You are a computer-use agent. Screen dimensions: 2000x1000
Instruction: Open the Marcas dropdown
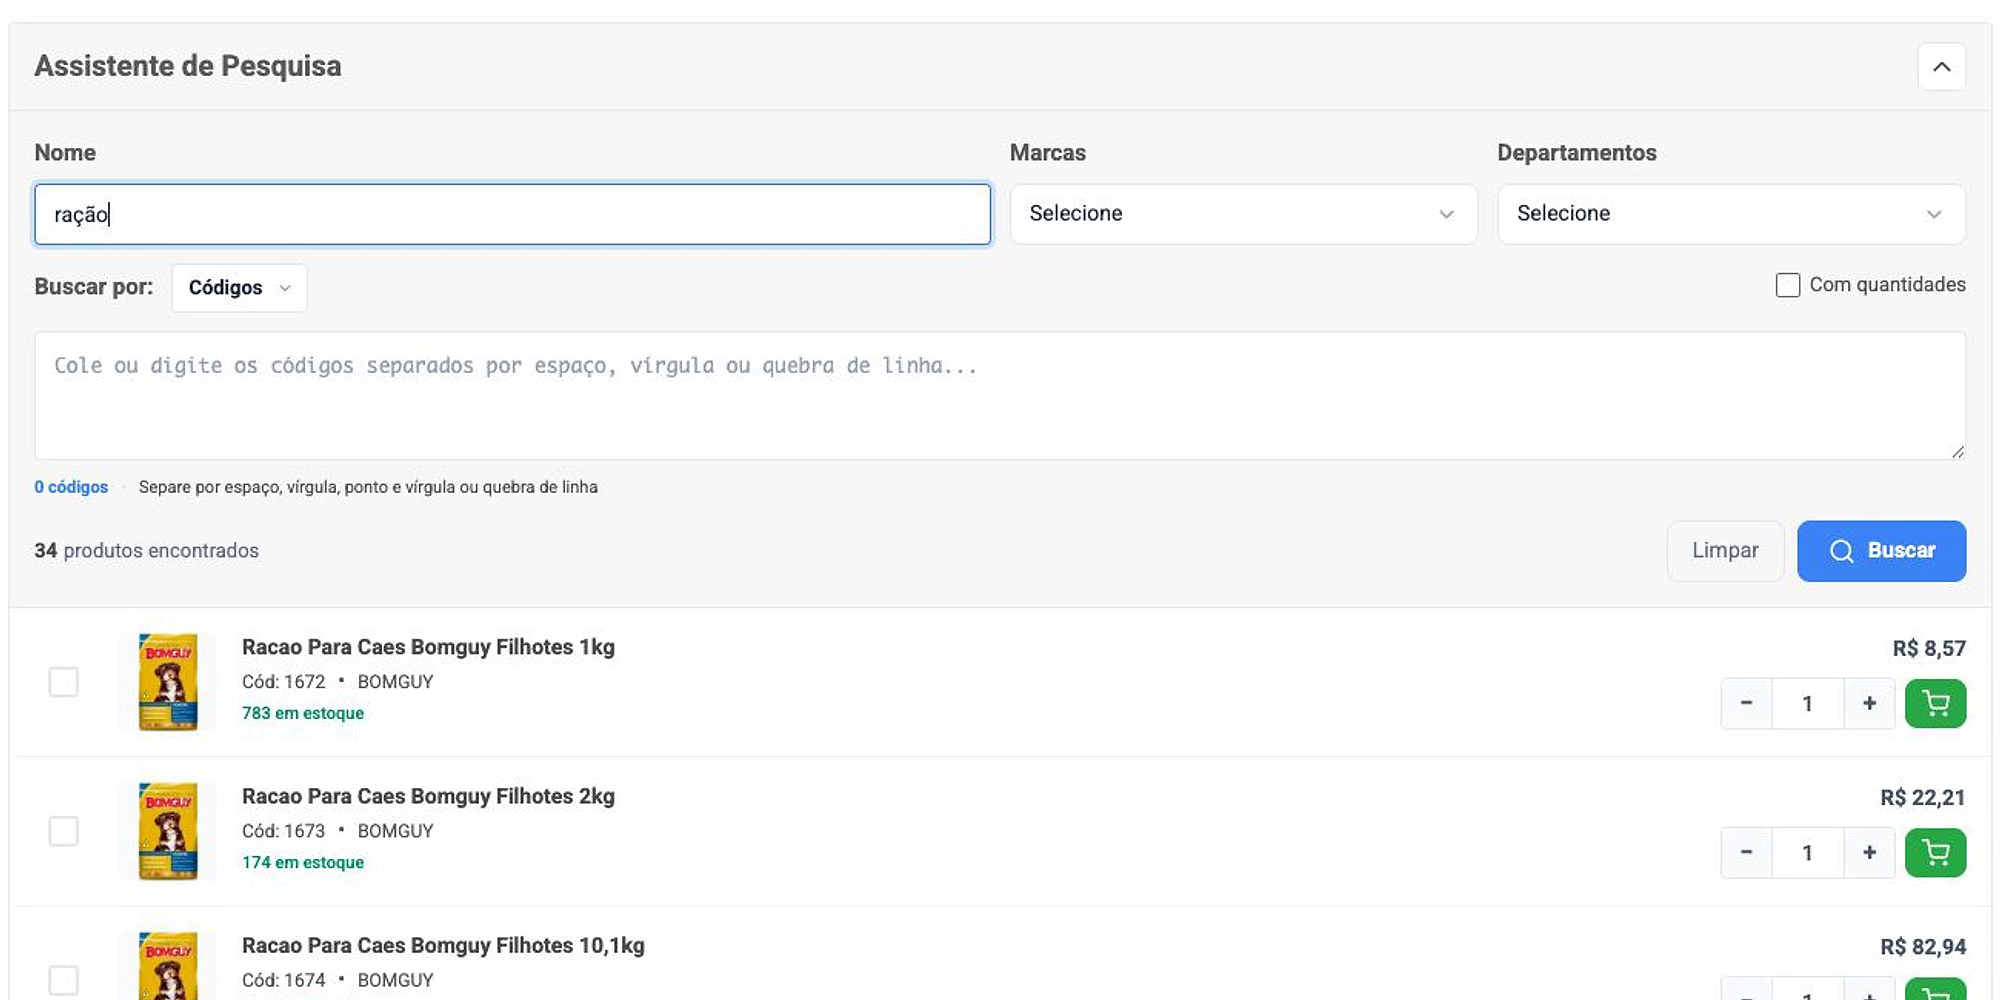pyautogui.click(x=1243, y=214)
